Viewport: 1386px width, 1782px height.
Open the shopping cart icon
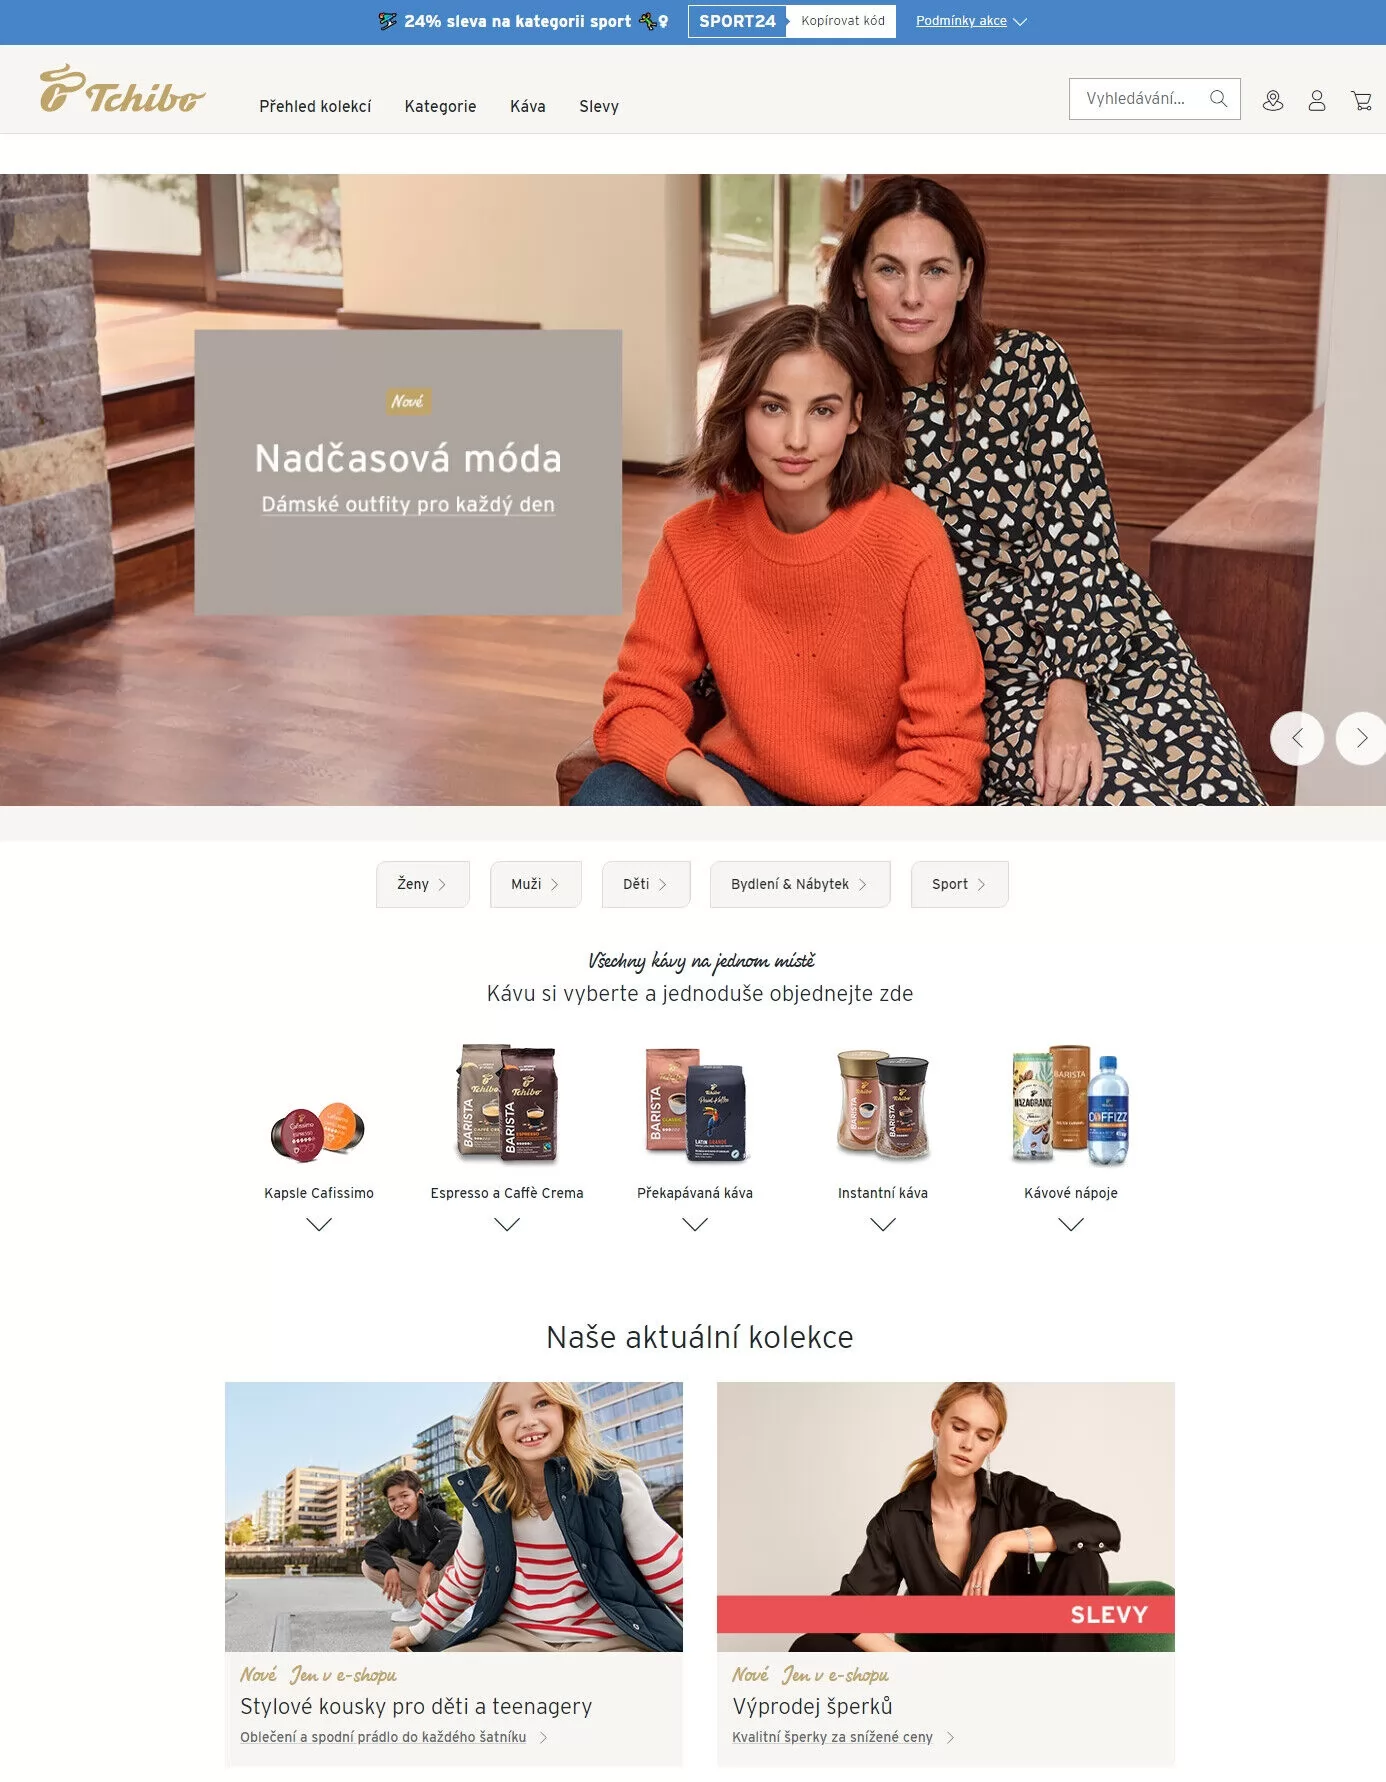tap(1361, 100)
